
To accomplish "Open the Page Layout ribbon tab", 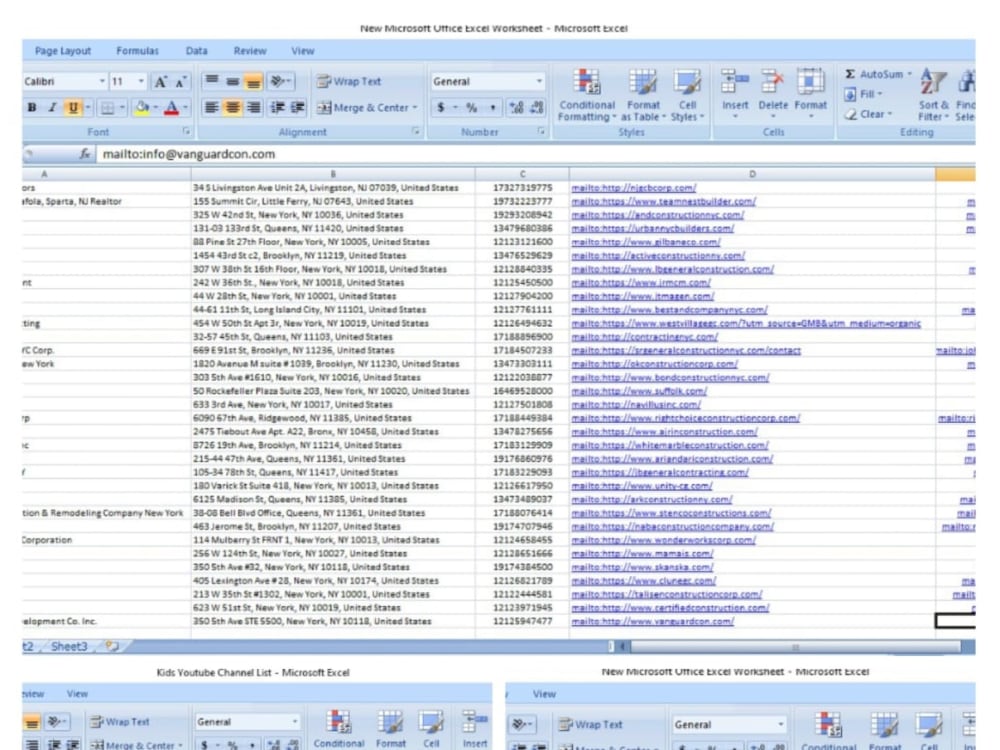I will (62, 51).
